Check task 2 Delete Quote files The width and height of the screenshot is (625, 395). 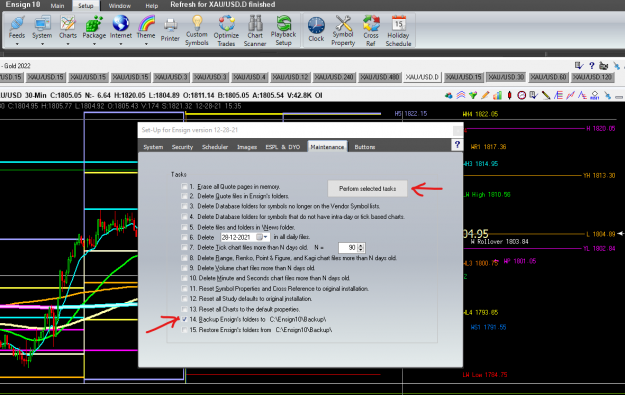(x=184, y=196)
